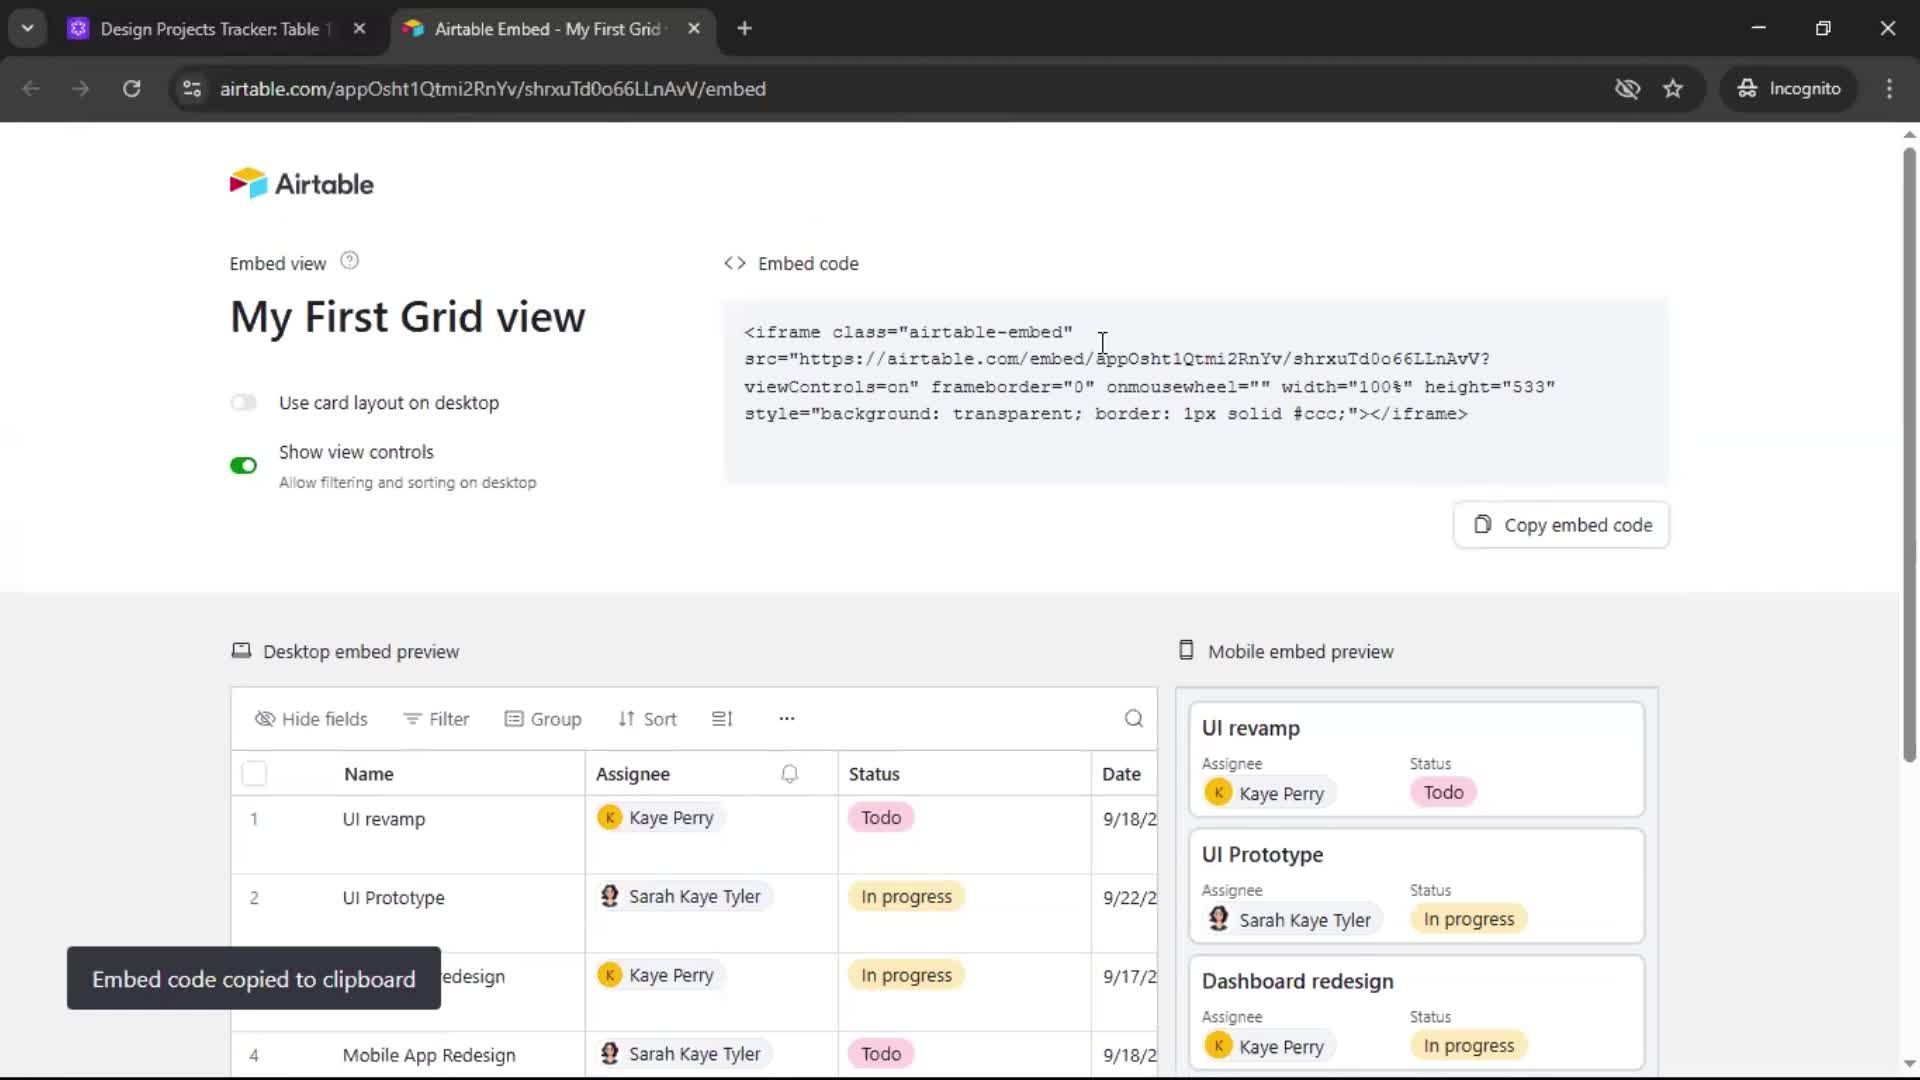Viewport: 1920px width, 1080px height.
Task: Select the UI Prototype row name
Action: click(x=393, y=898)
